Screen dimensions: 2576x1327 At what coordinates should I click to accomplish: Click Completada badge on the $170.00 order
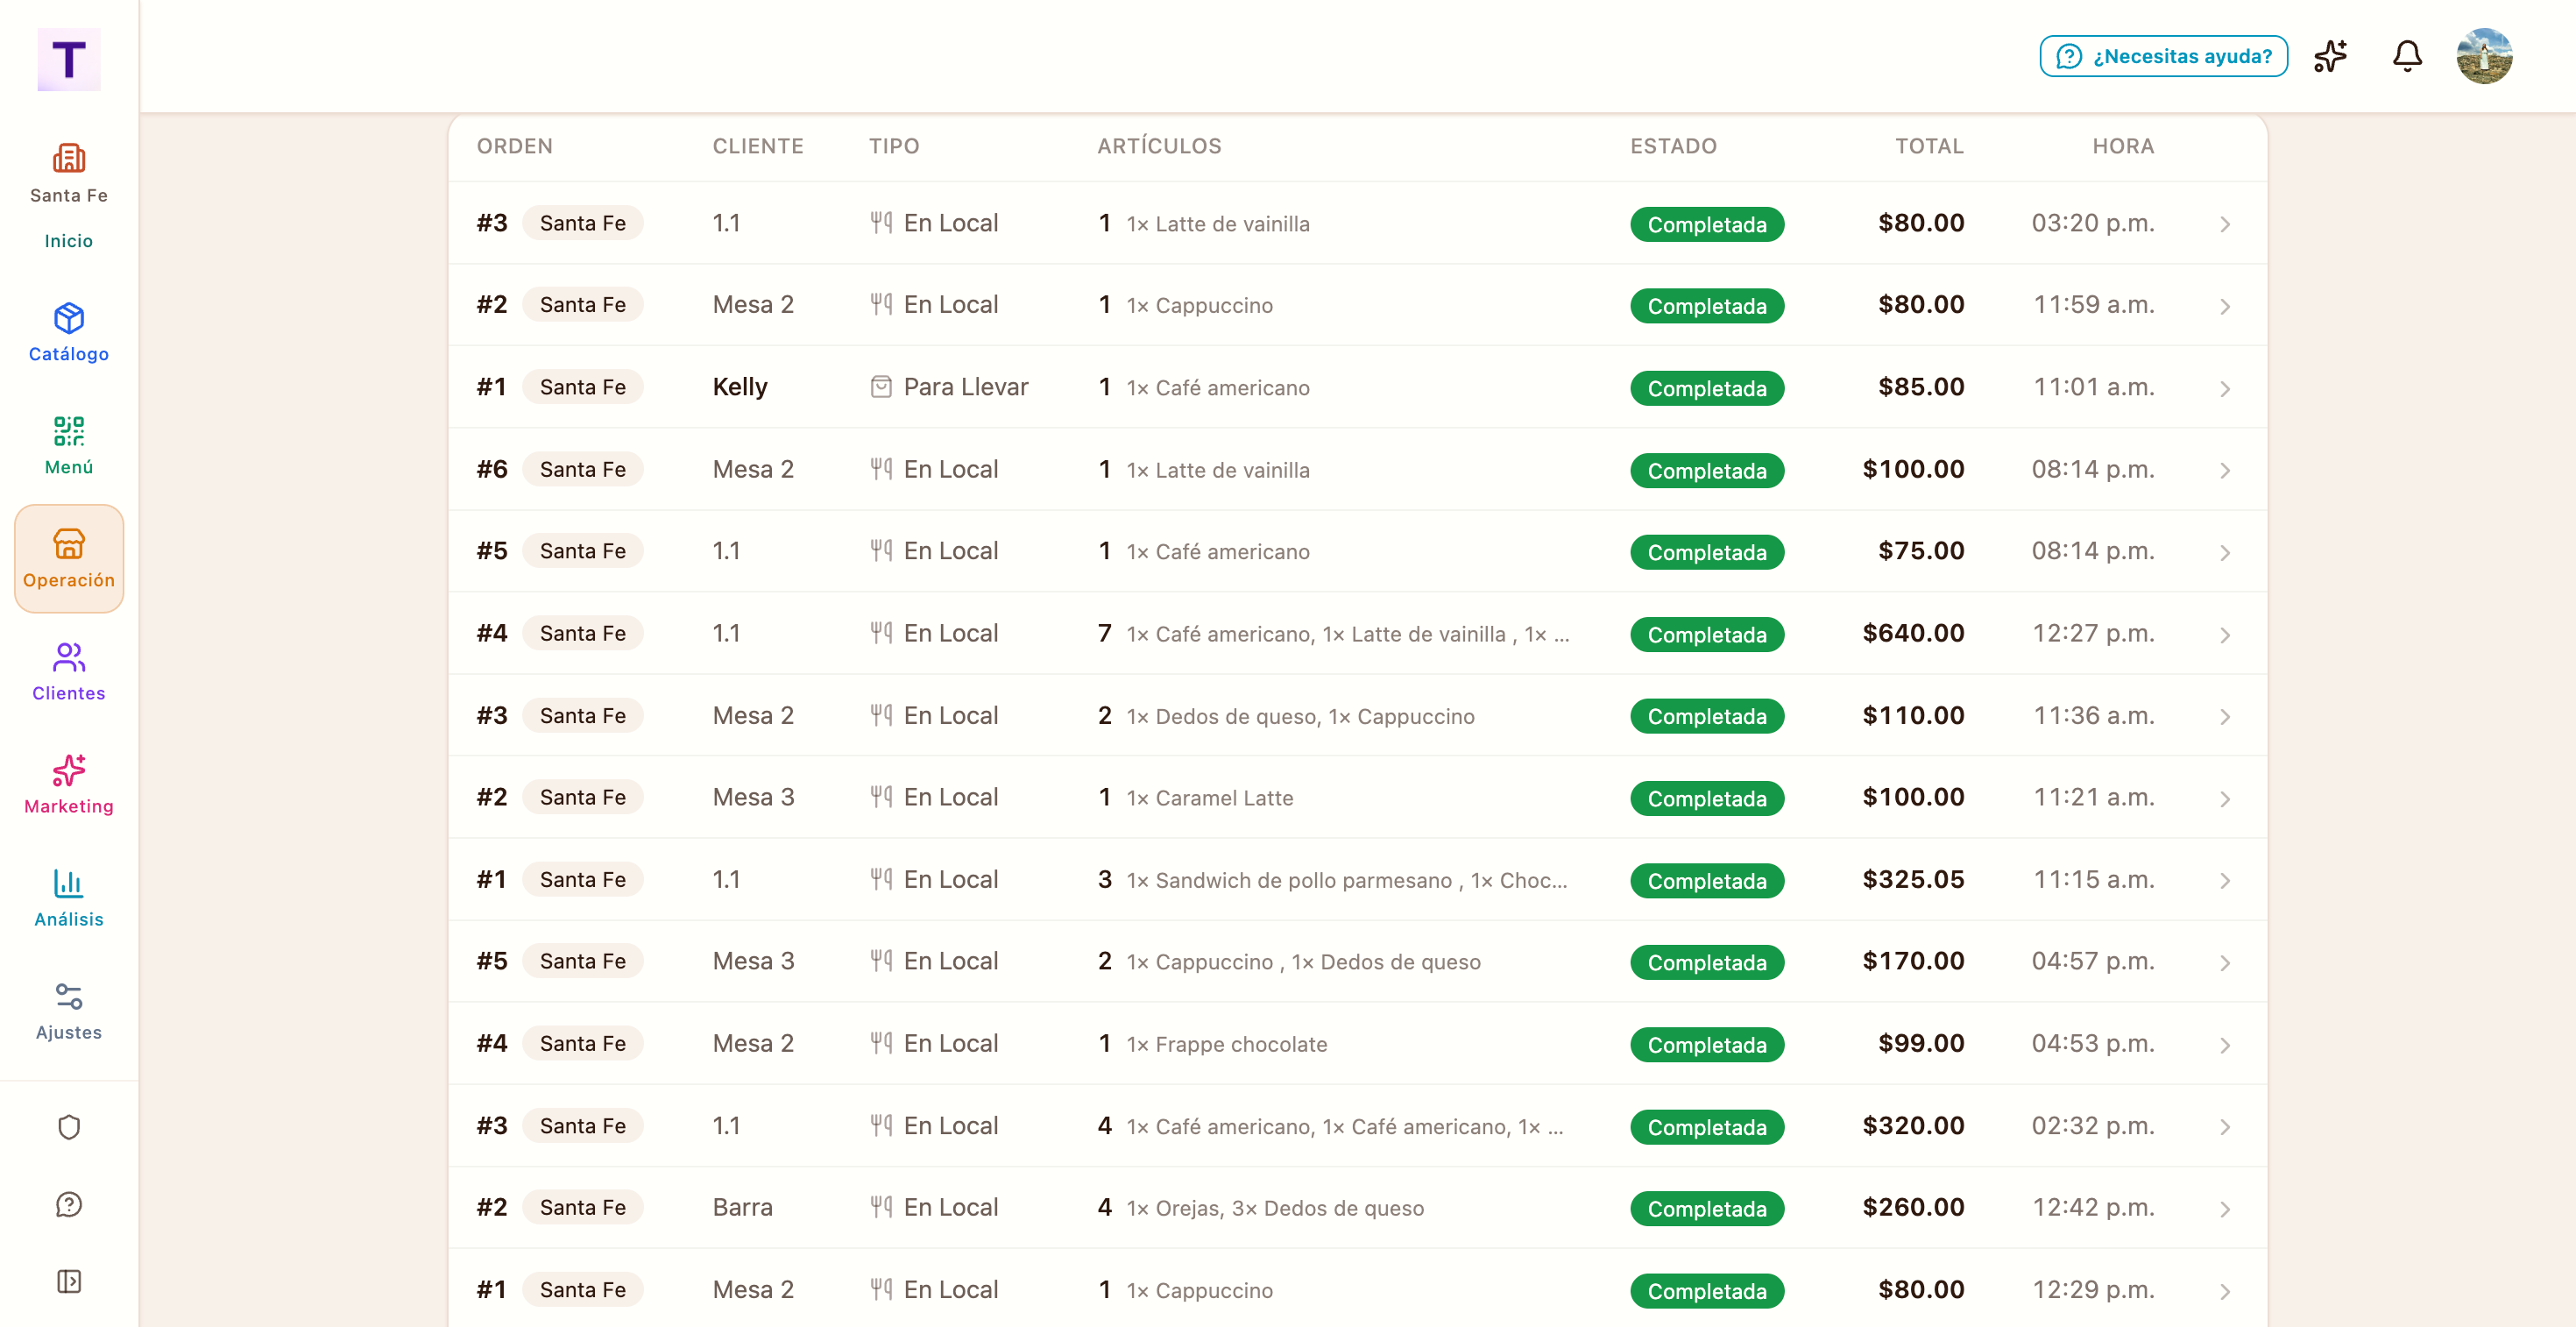pos(1707,962)
